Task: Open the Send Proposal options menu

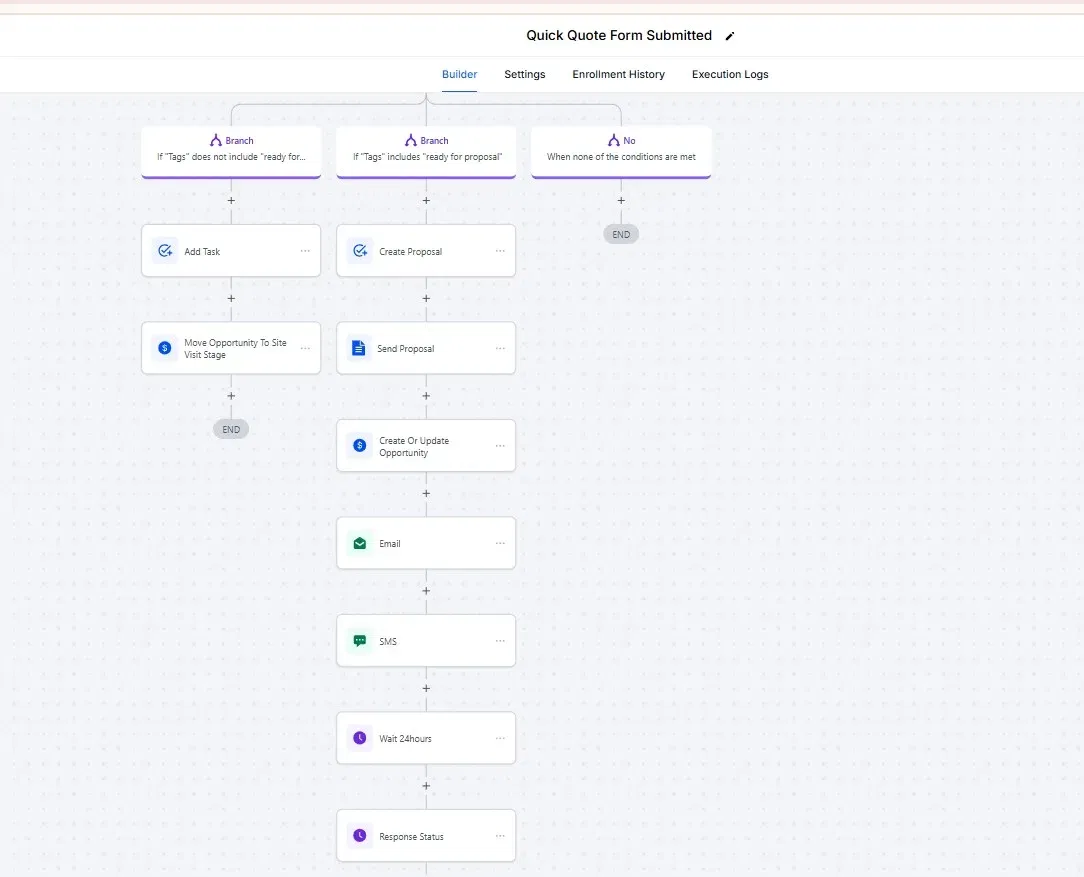Action: tap(500, 348)
